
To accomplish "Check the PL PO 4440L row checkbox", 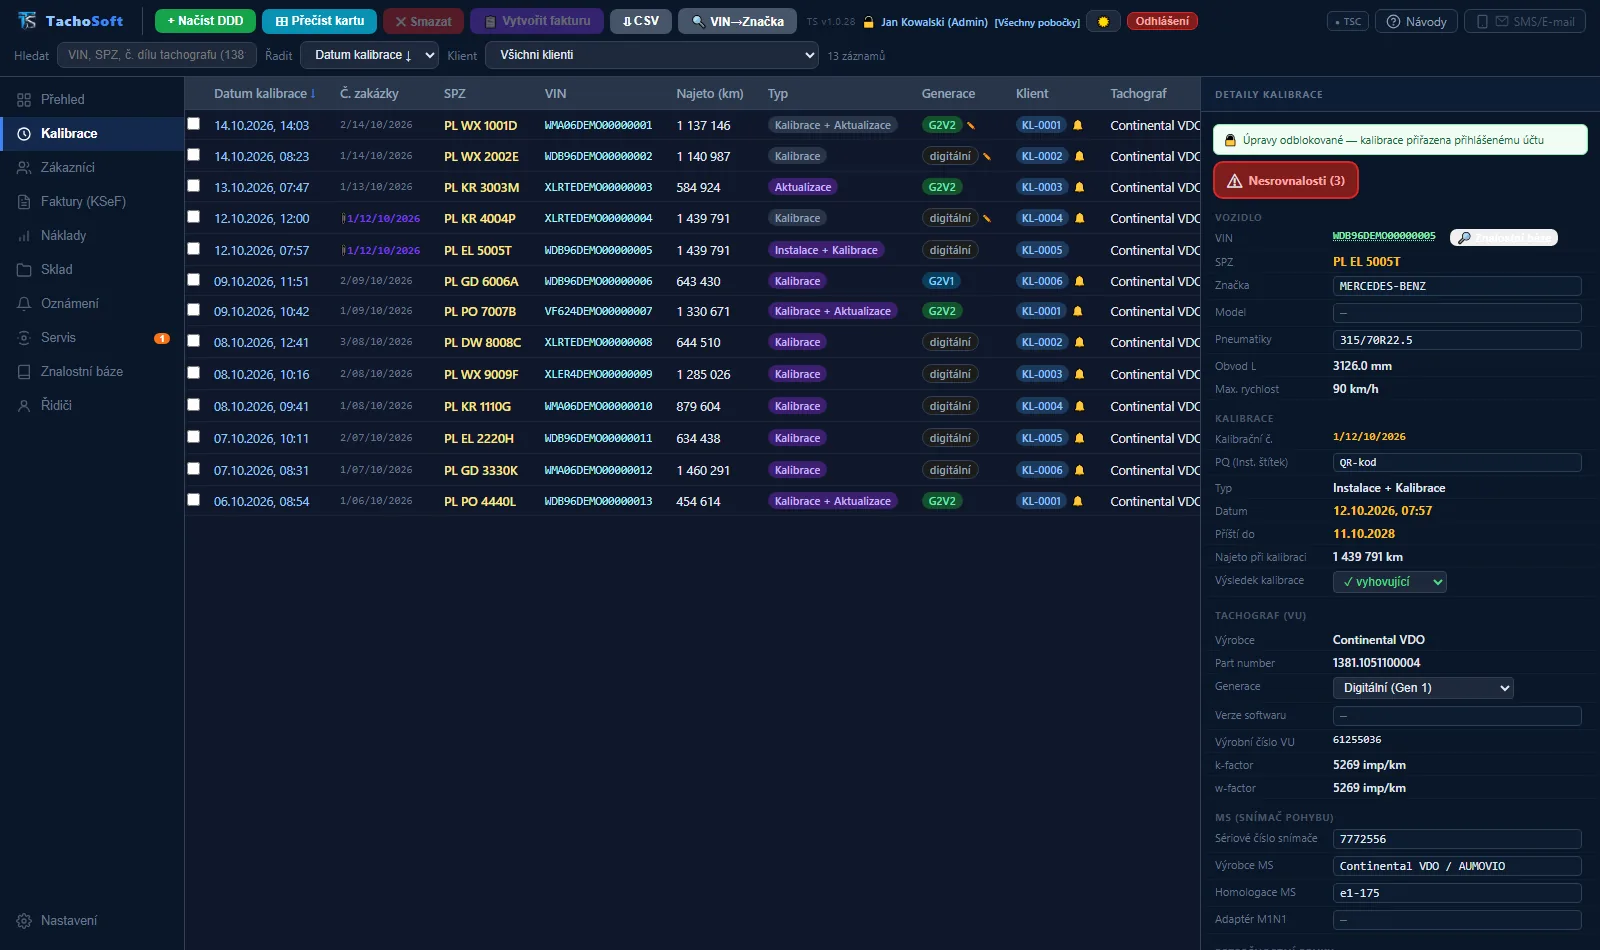I will tap(194, 500).
